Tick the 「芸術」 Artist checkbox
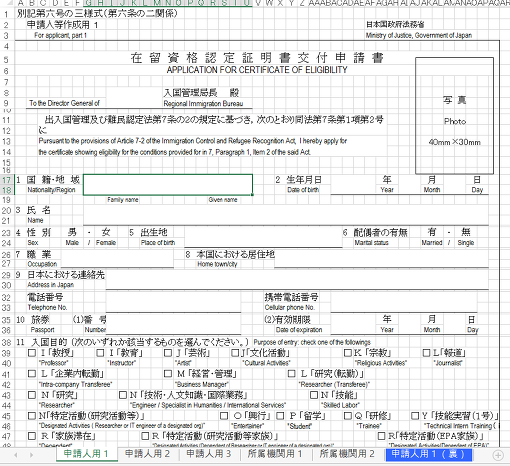 pyautogui.click(x=168, y=353)
